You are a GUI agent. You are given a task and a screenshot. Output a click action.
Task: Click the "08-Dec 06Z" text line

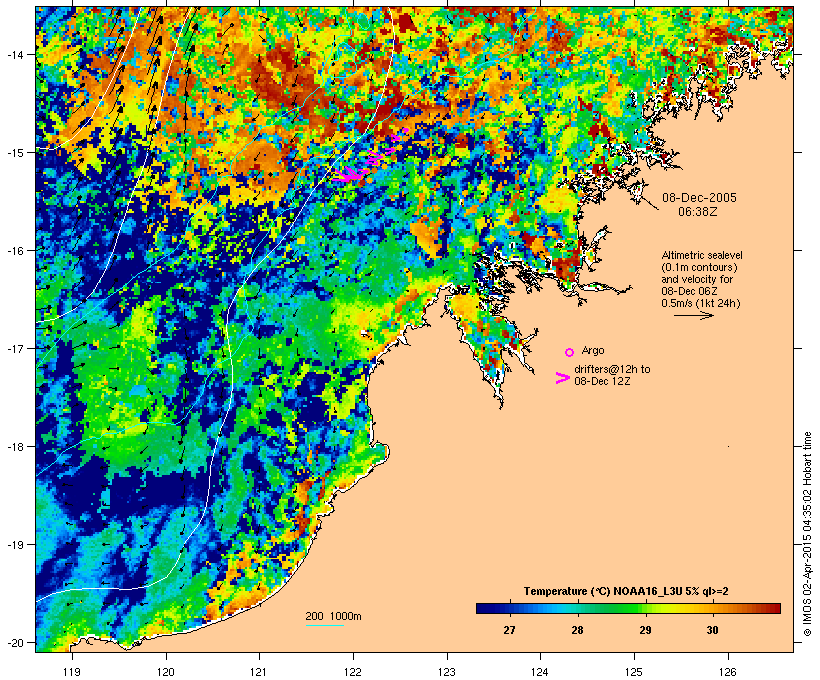[689, 291]
